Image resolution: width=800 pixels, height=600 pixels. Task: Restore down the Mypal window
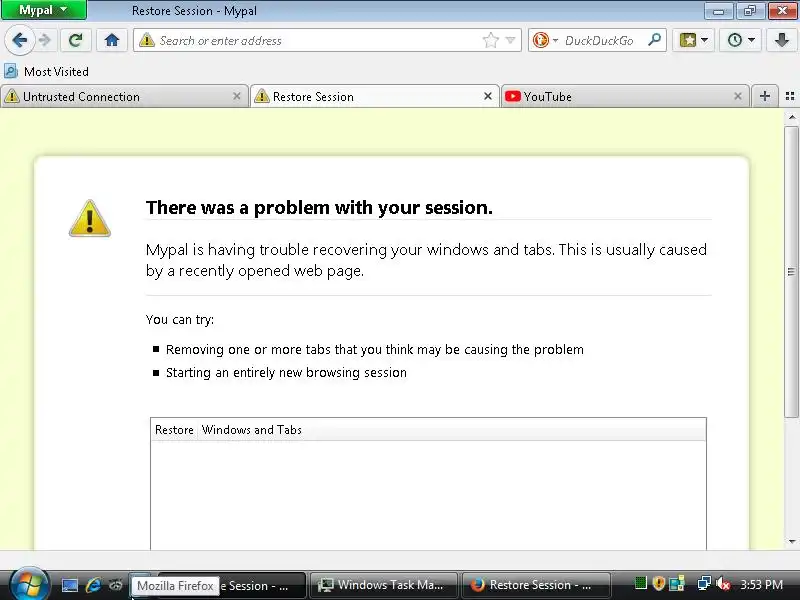click(x=749, y=10)
